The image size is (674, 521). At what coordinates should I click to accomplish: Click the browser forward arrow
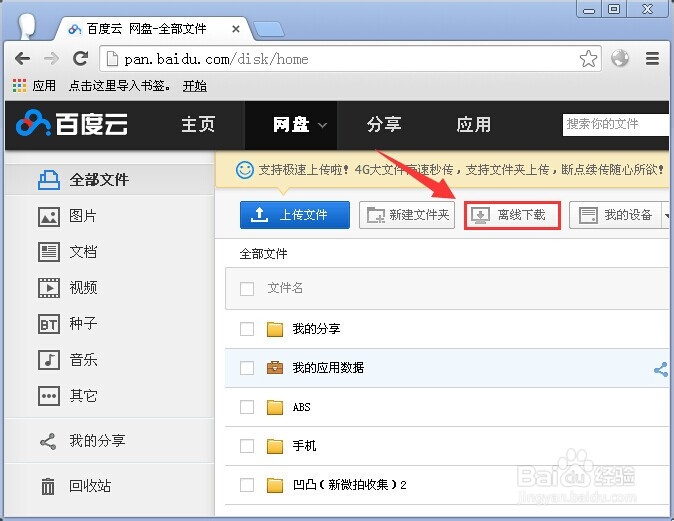tap(52, 58)
